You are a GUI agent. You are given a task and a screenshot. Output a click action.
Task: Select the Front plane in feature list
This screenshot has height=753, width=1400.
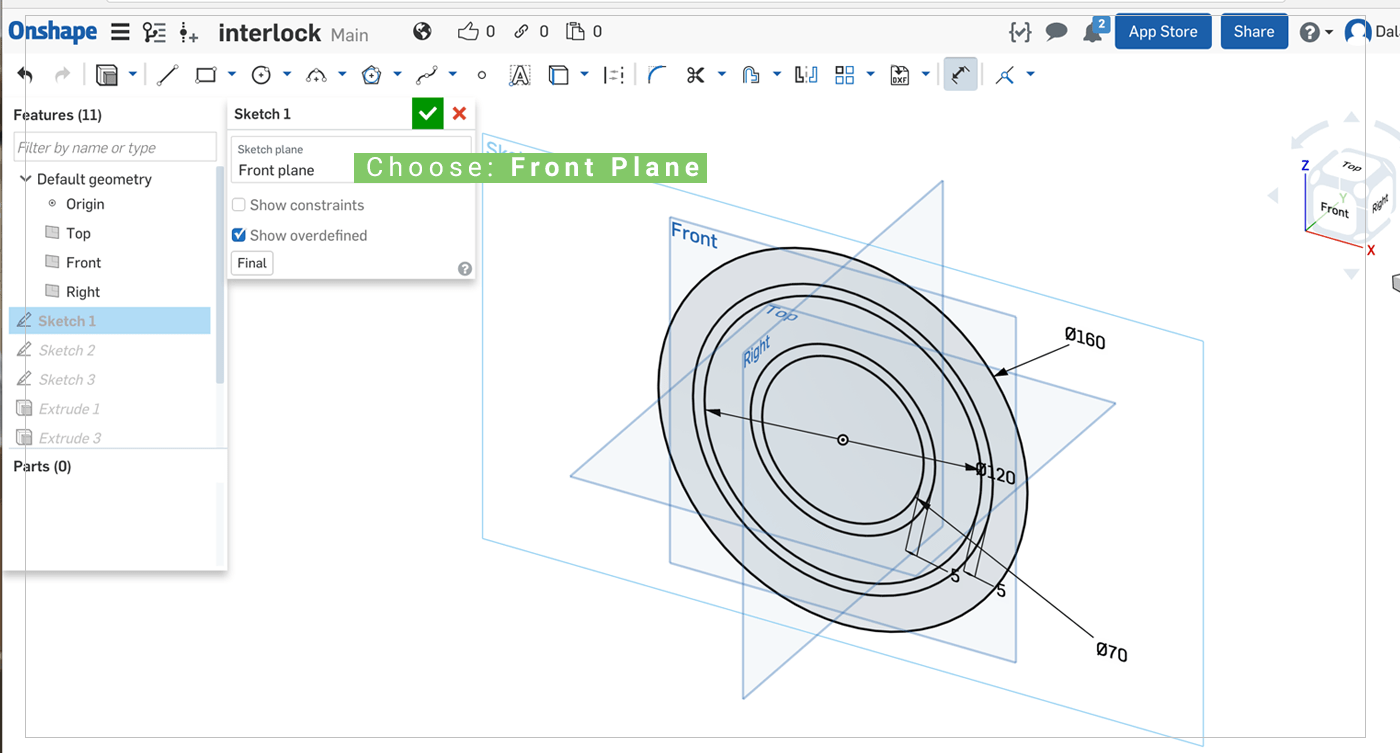tap(83, 262)
